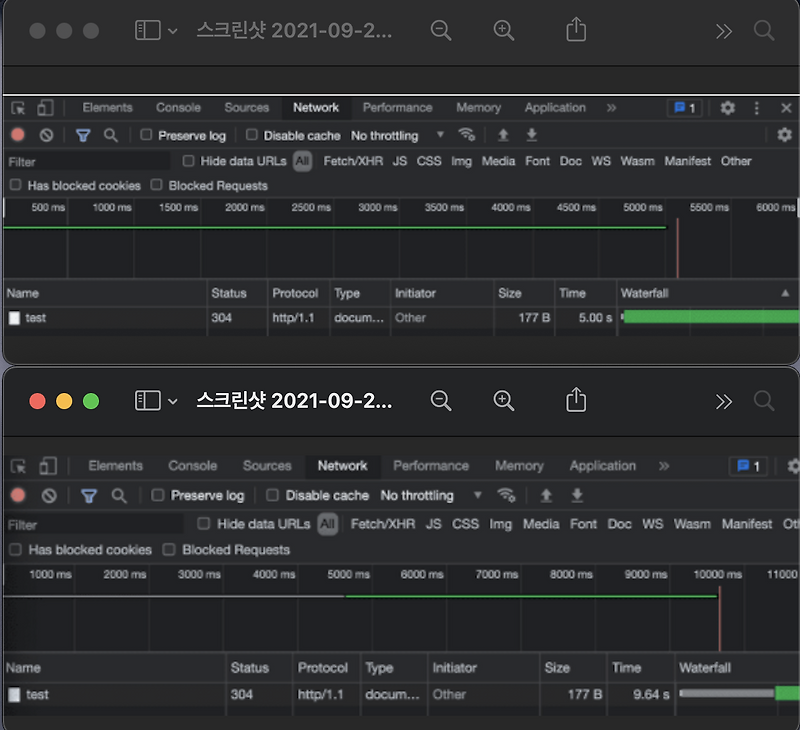This screenshot has width=800, height=730.
Task: Click the Filter text field in the bottom panel
Action: point(95,524)
